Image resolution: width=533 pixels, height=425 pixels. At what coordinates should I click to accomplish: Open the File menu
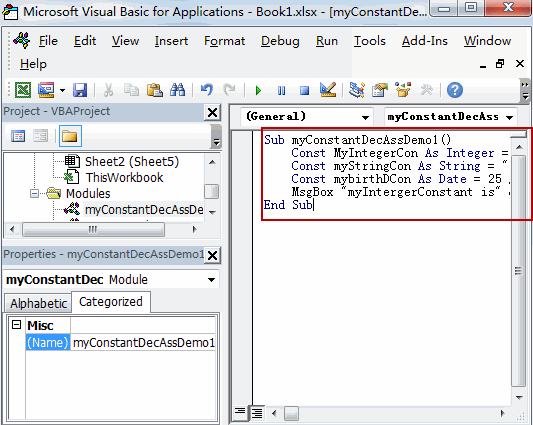[x=48, y=41]
